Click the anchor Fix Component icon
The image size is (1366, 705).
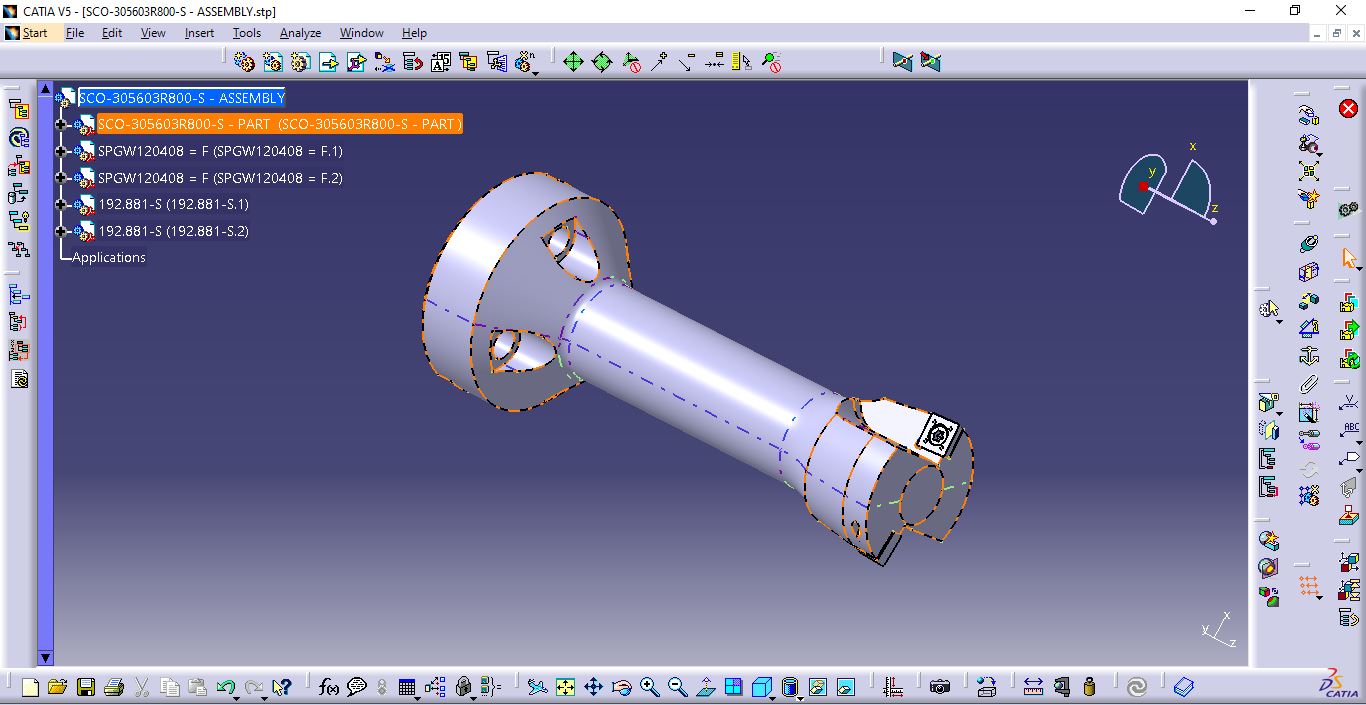pyautogui.click(x=1308, y=356)
